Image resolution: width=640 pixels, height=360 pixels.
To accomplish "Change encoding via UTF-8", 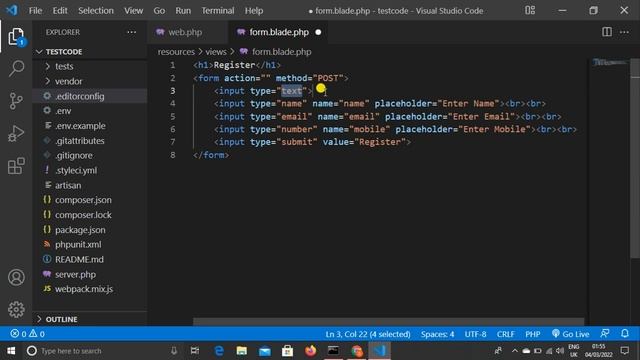I will [x=475, y=334].
